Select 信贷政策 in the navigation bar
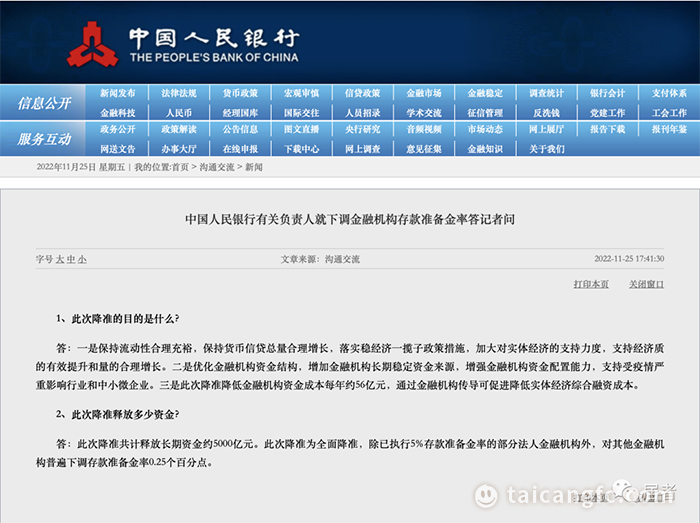Image resolution: width=700 pixels, height=523 pixels. click(362, 93)
